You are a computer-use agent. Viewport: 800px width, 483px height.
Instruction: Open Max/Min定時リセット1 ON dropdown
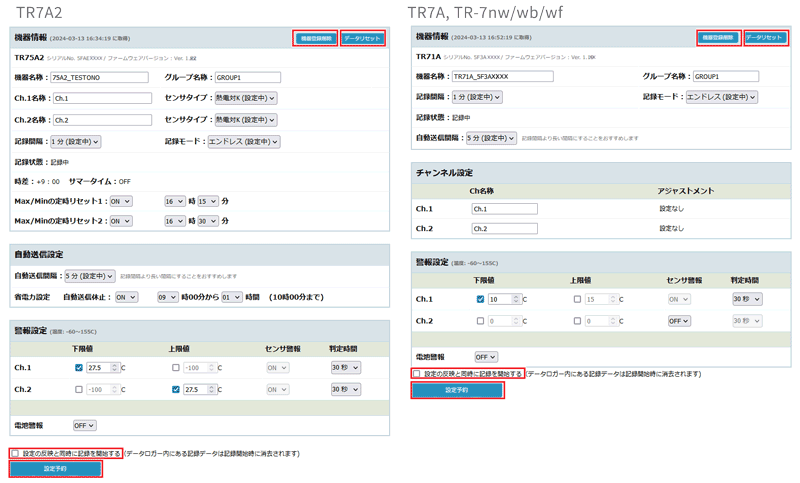[x=121, y=201]
